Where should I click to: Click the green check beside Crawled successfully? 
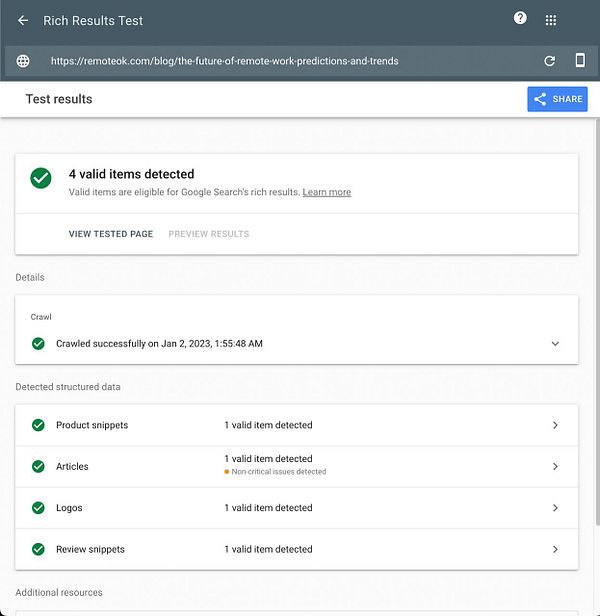tap(38, 343)
